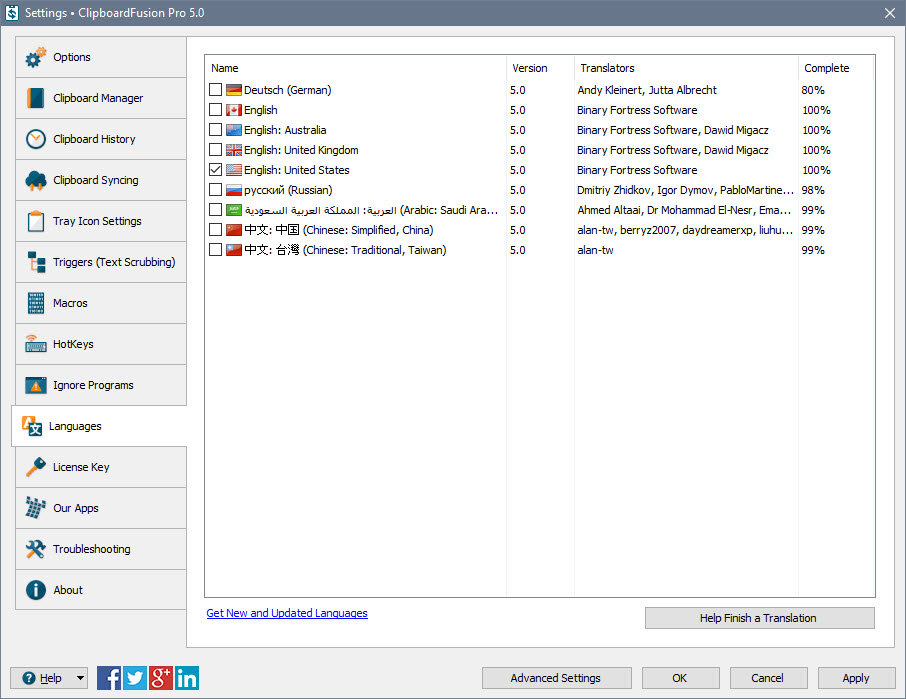Check the plain English language checkbox
This screenshot has width=906, height=699.
(216, 110)
